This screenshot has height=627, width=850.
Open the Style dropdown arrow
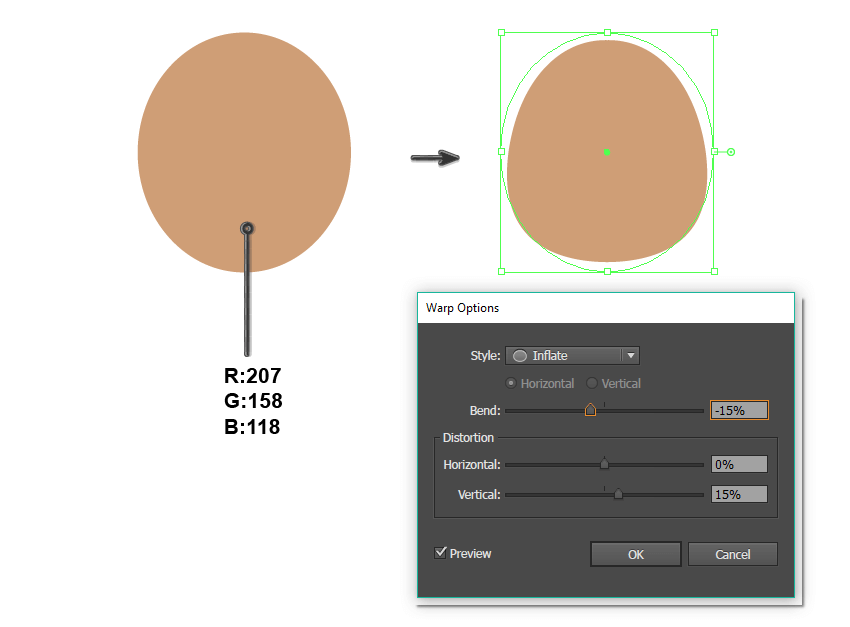pos(630,355)
